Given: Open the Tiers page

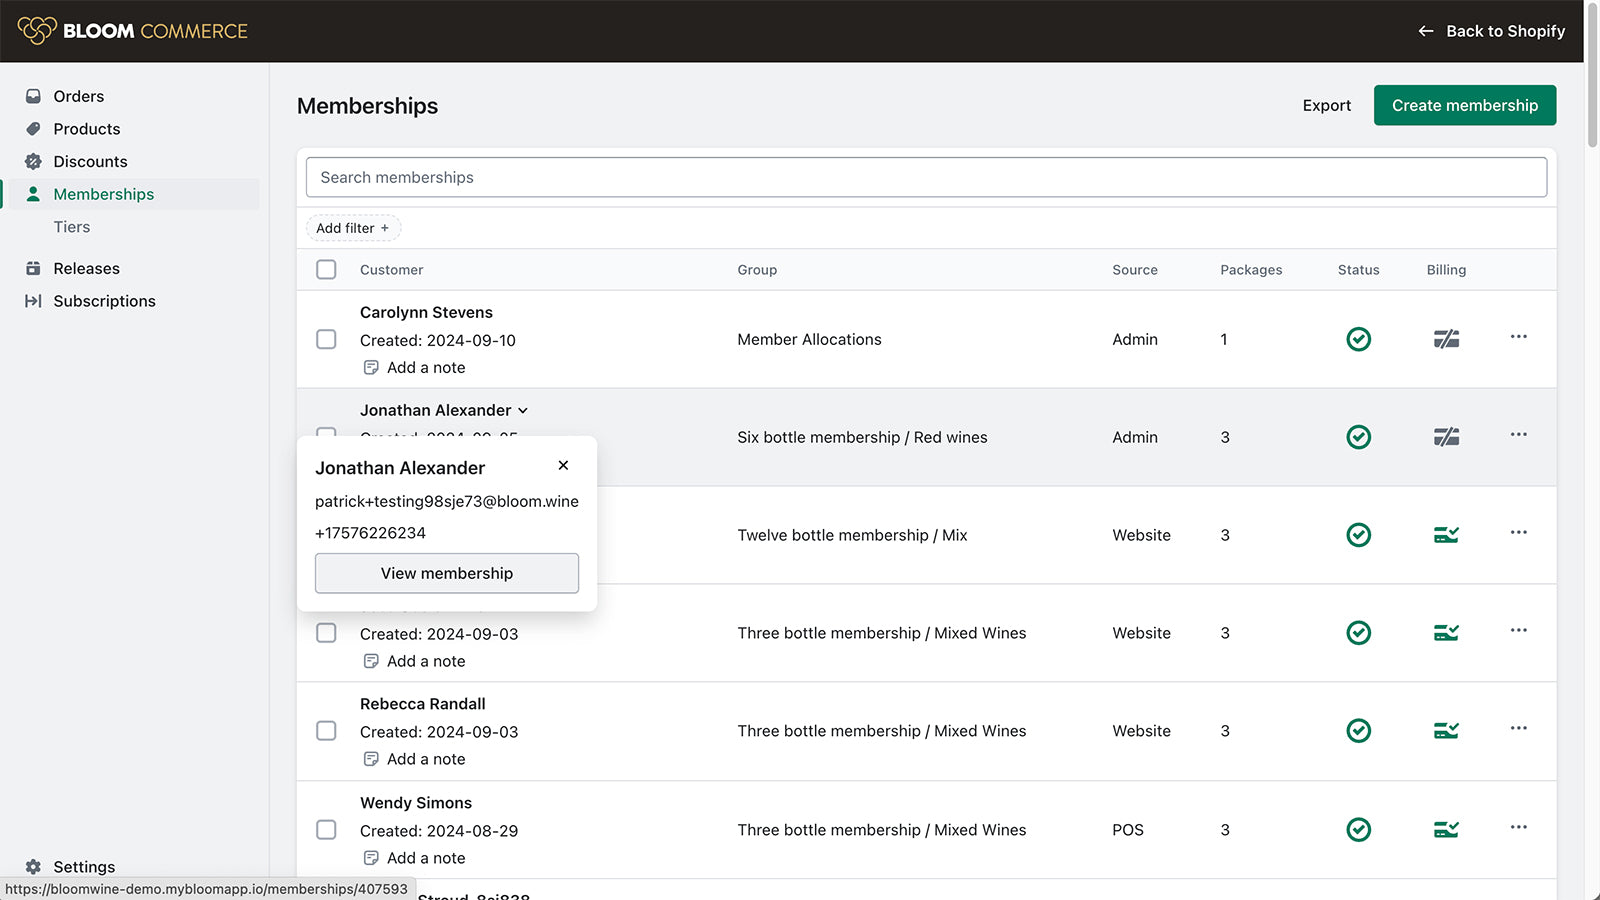Looking at the screenshot, I should [71, 227].
